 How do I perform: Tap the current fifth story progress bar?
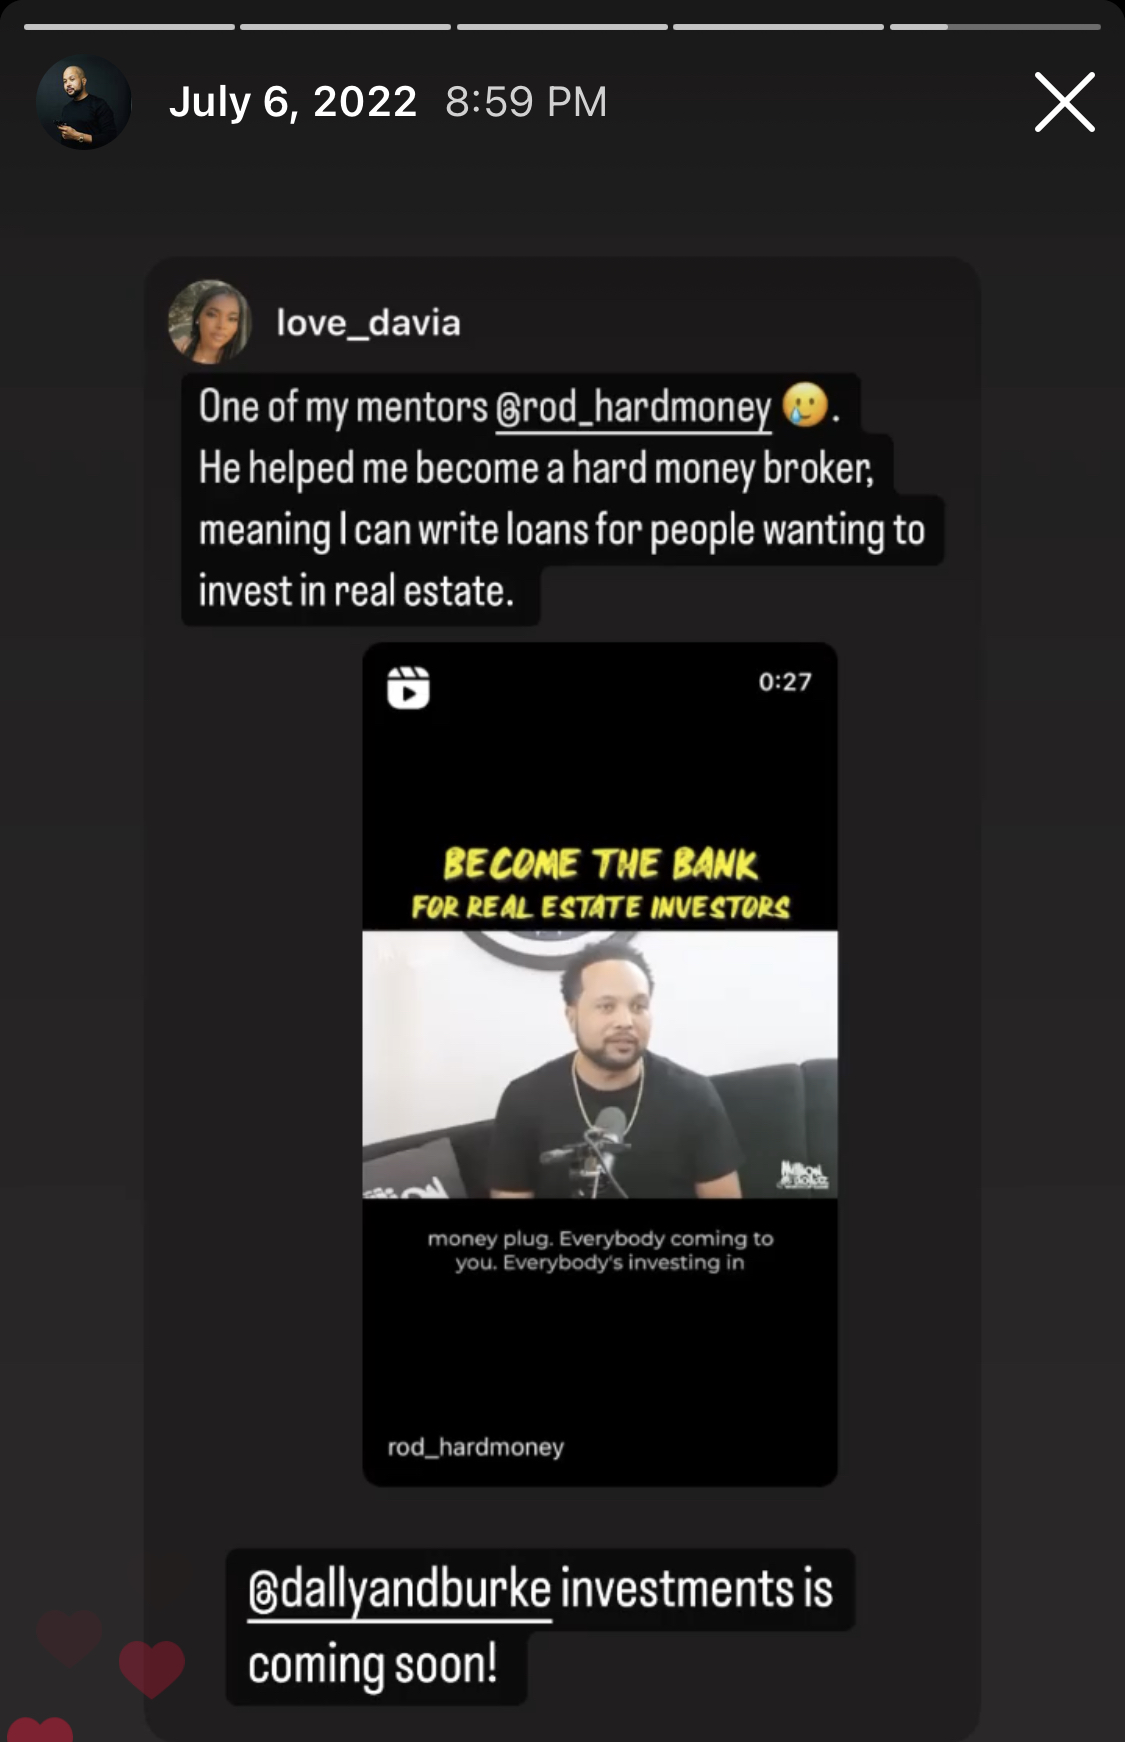click(x=995, y=27)
